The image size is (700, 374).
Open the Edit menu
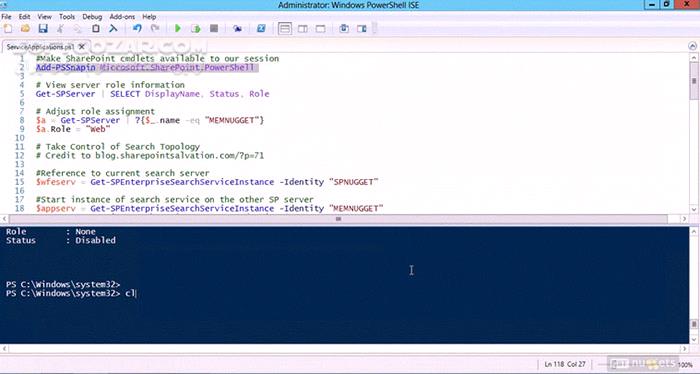(24, 17)
